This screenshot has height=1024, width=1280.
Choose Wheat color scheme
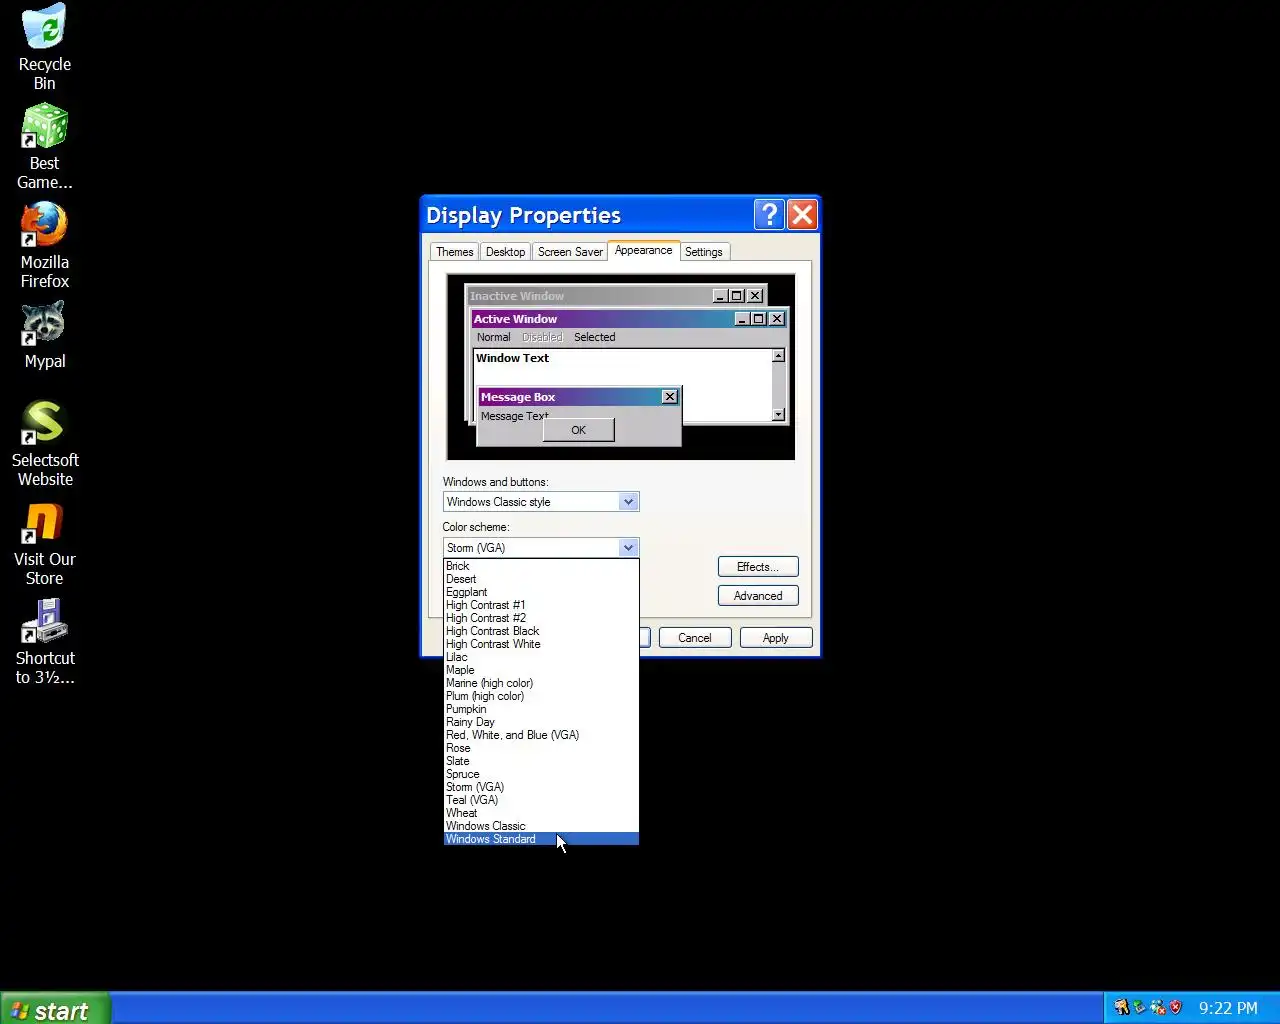click(541, 813)
